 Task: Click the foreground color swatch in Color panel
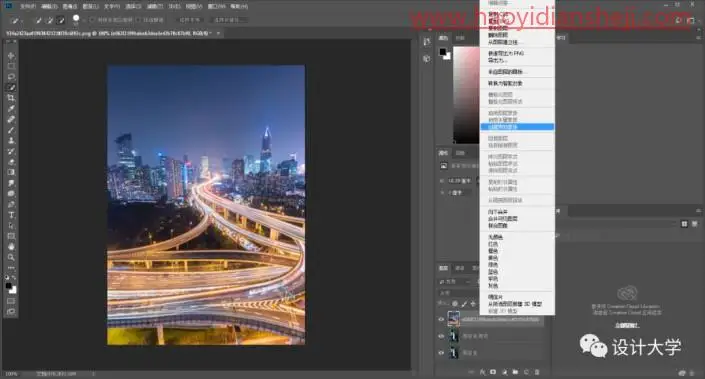point(443,52)
